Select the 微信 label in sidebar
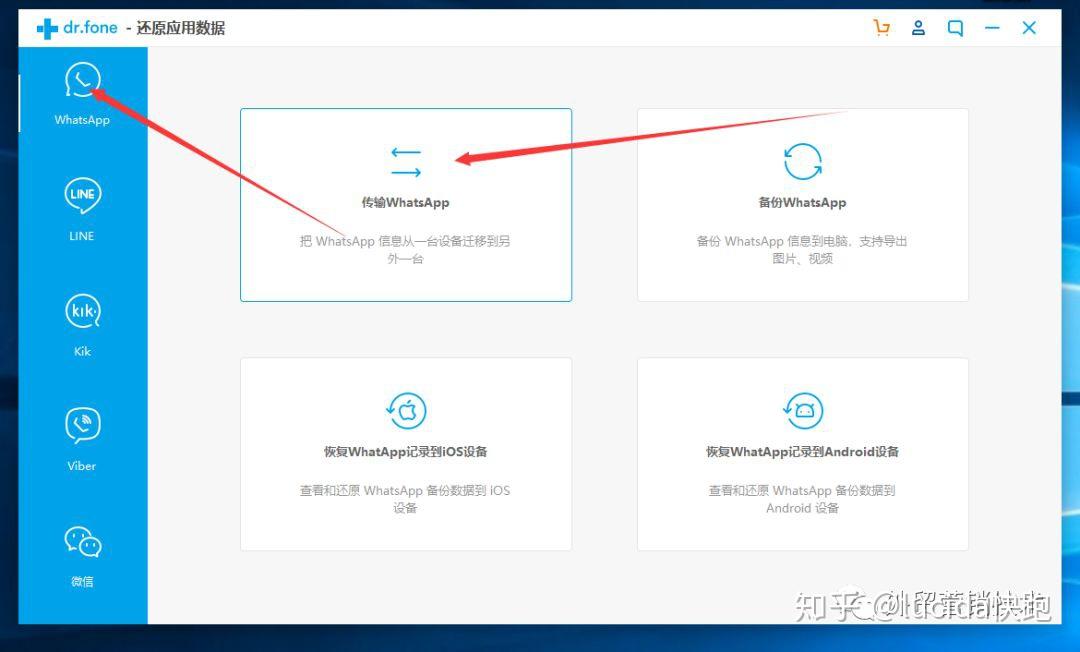 click(82, 582)
